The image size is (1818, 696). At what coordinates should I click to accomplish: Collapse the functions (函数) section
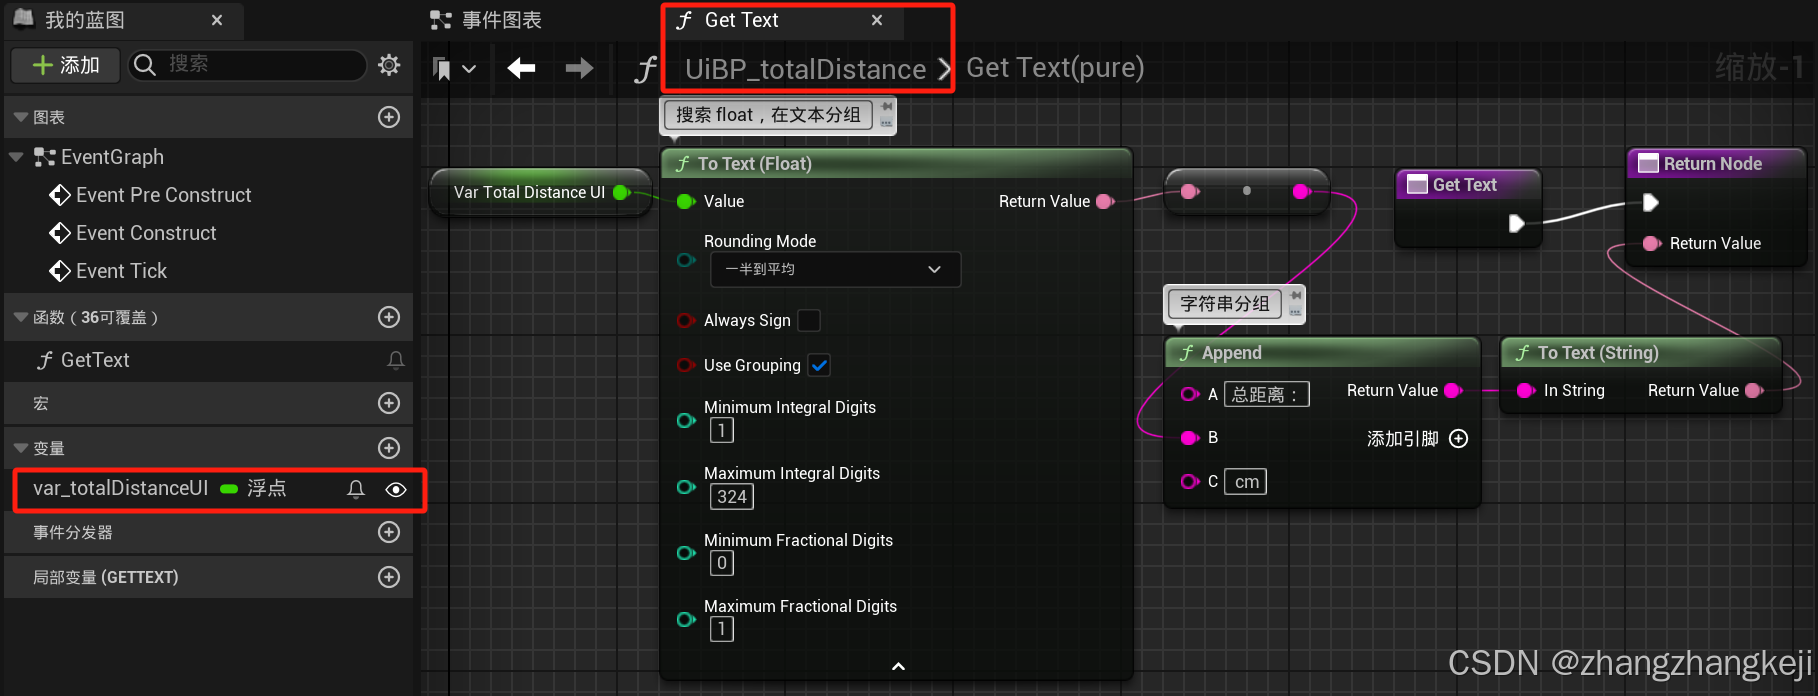pos(20,317)
